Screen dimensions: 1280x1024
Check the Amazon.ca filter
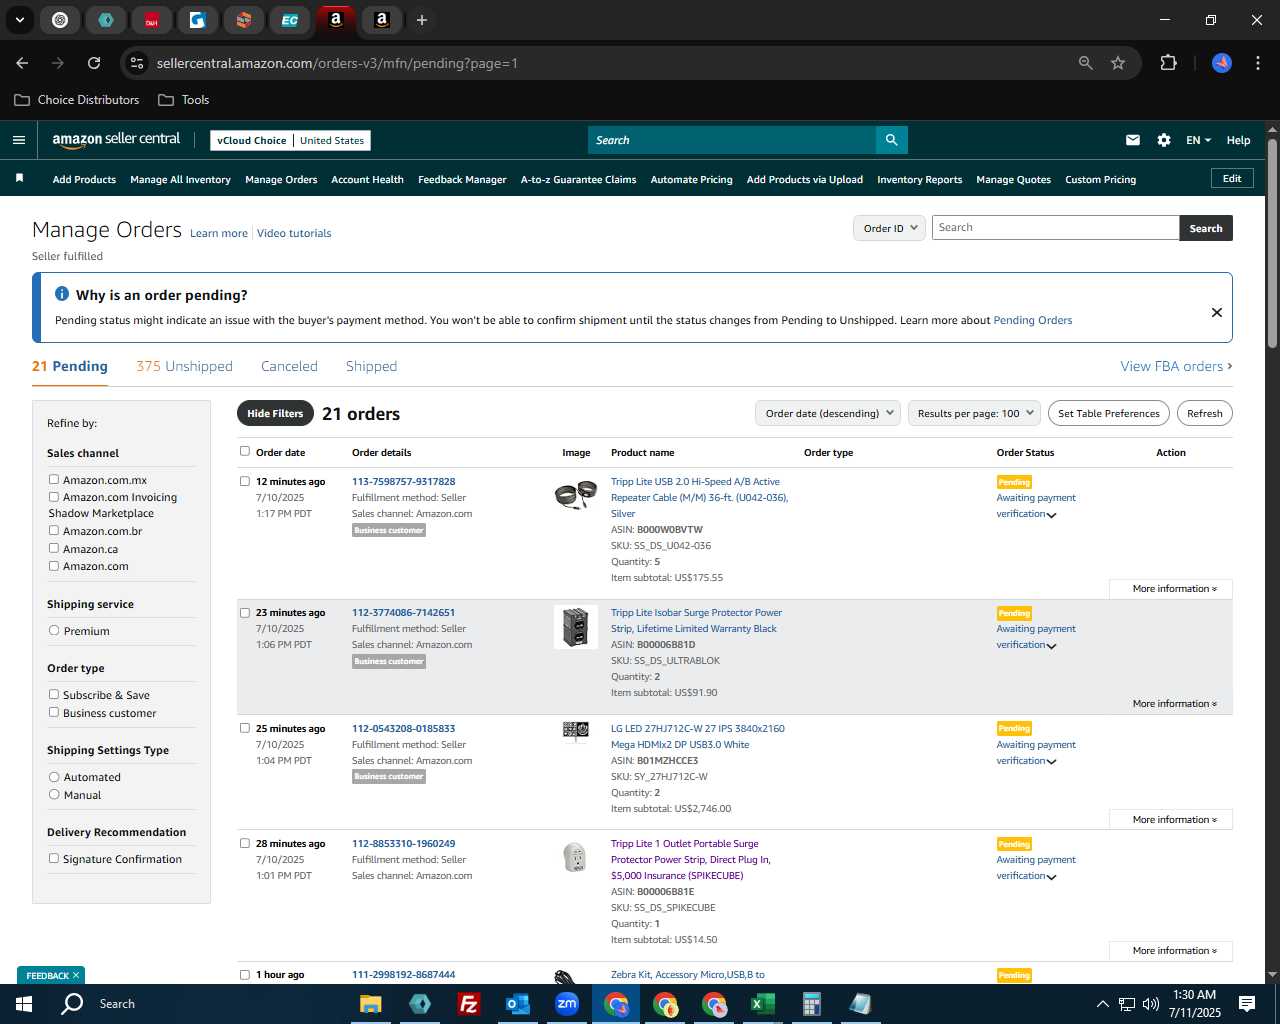coord(54,548)
